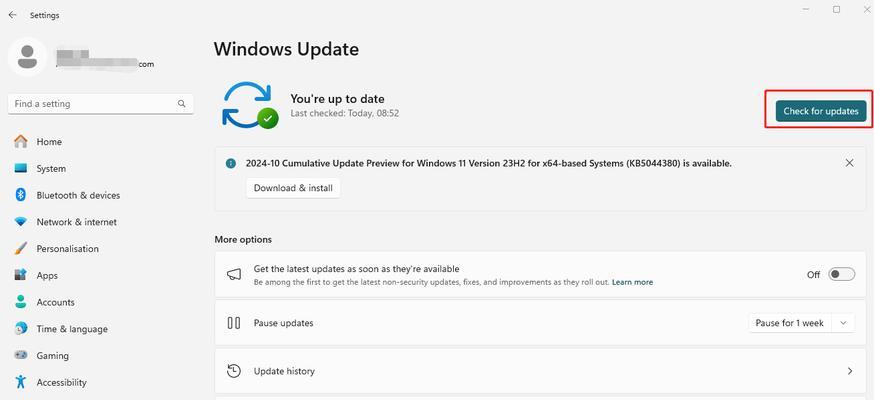The image size is (874, 400).
Task: Click the Accessibility figure icon
Action: [x=21, y=382]
